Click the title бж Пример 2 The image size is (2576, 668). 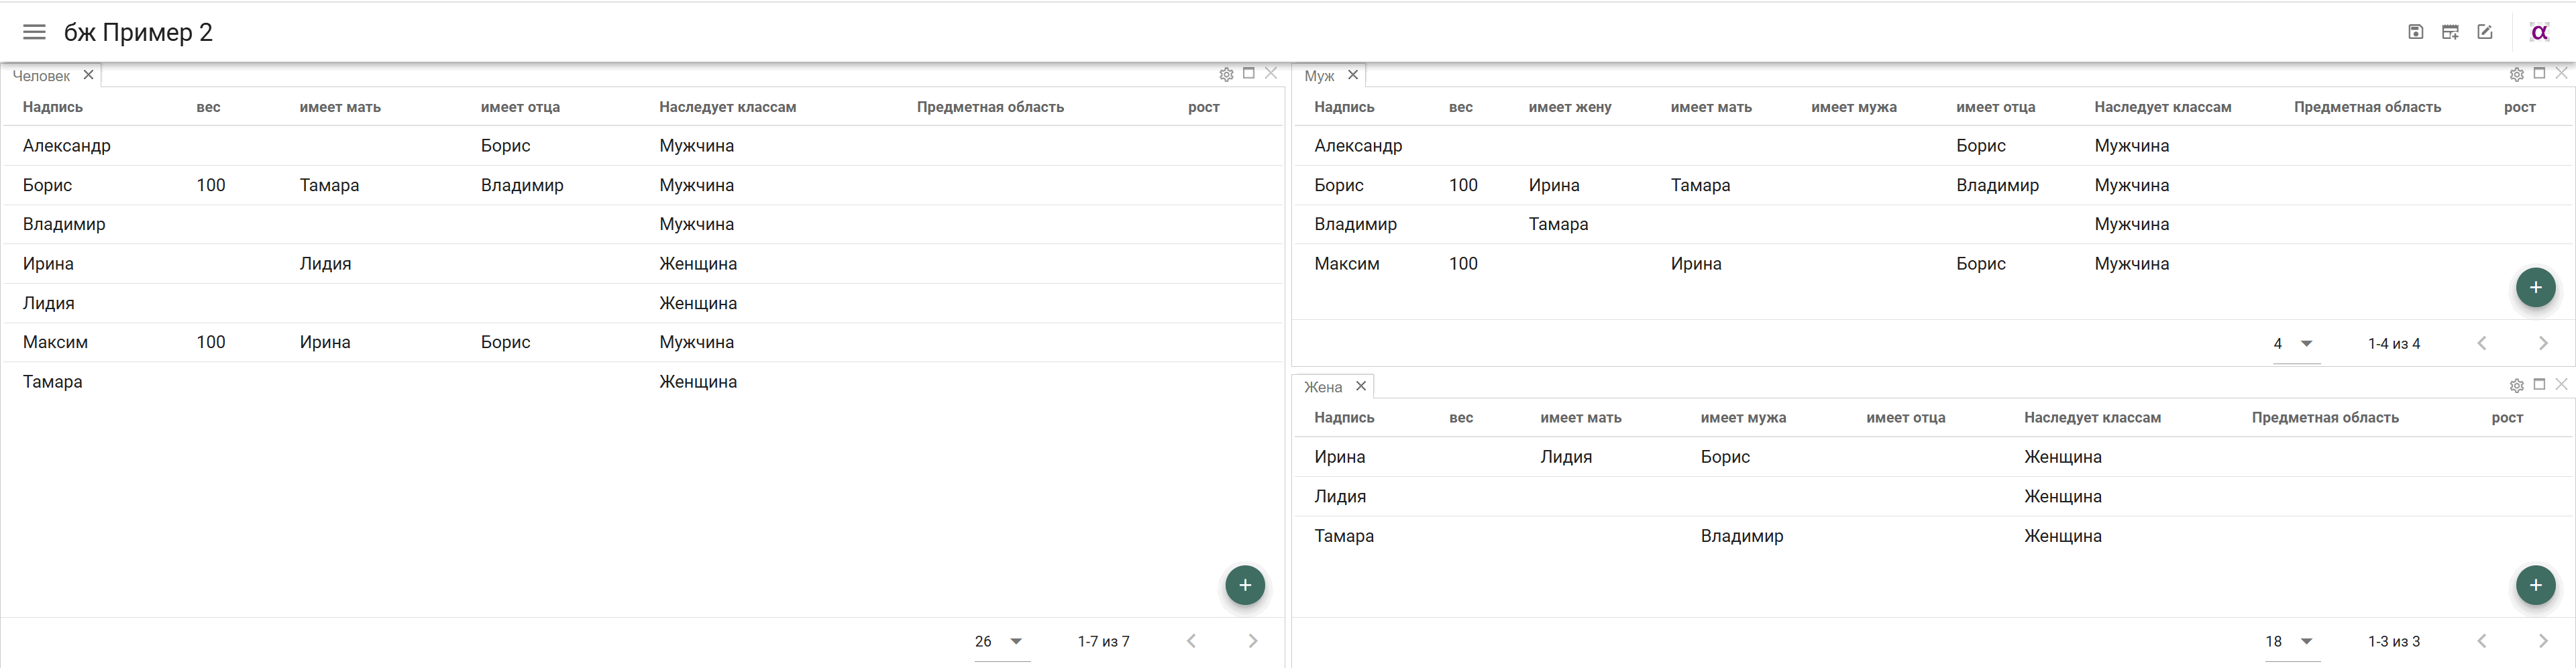(138, 32)
